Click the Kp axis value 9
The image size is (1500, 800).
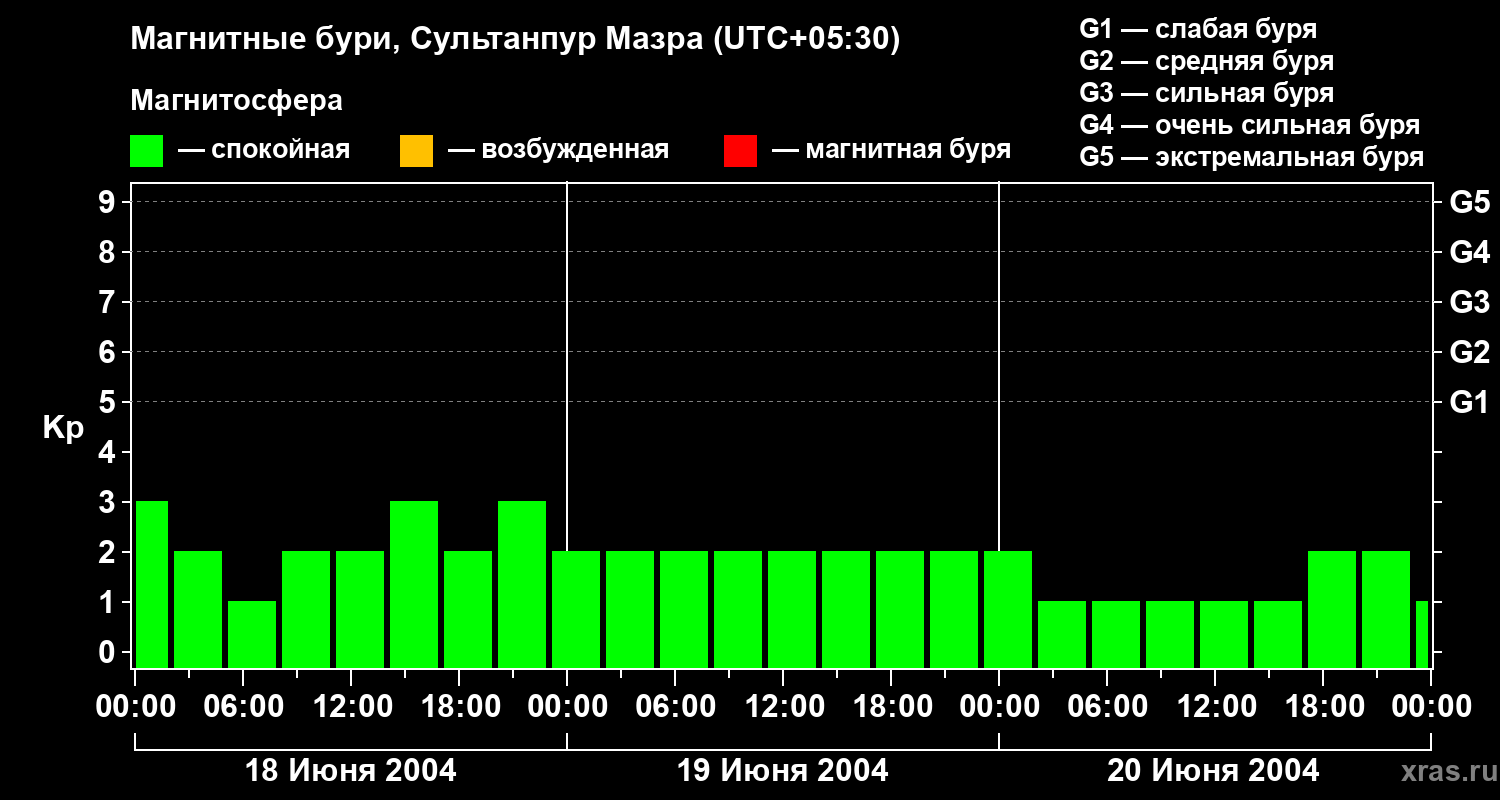(109, 203)
